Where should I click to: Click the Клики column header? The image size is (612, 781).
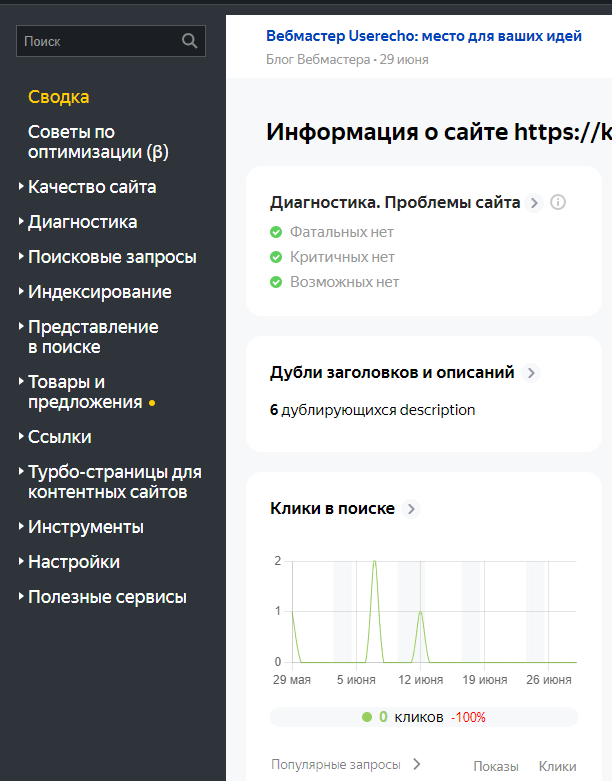(558, 767)
